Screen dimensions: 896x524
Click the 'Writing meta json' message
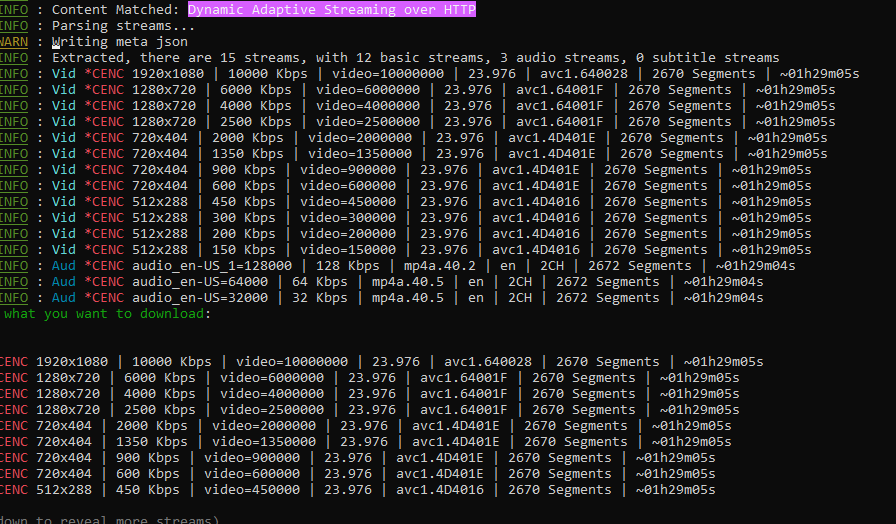tap(119, 42)
